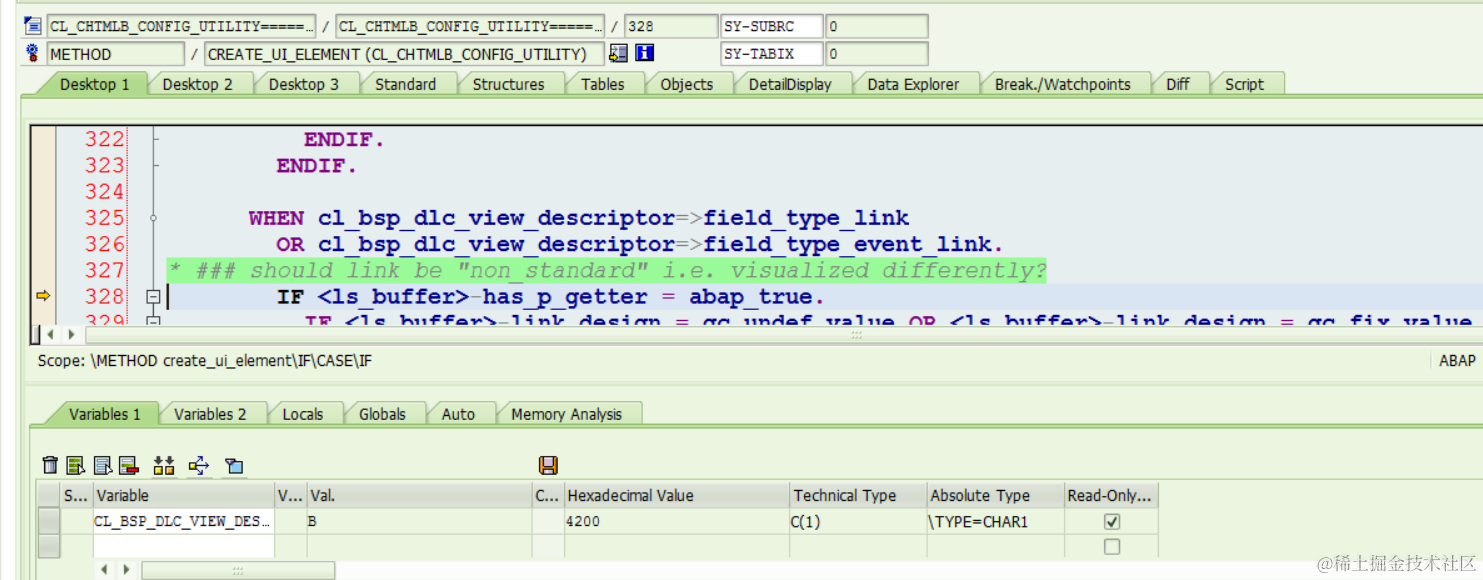The height and width of the screenshot is (580, 1483).
Task: Click the yellow current-line arrow at line 328
Action: click(43, 296)
